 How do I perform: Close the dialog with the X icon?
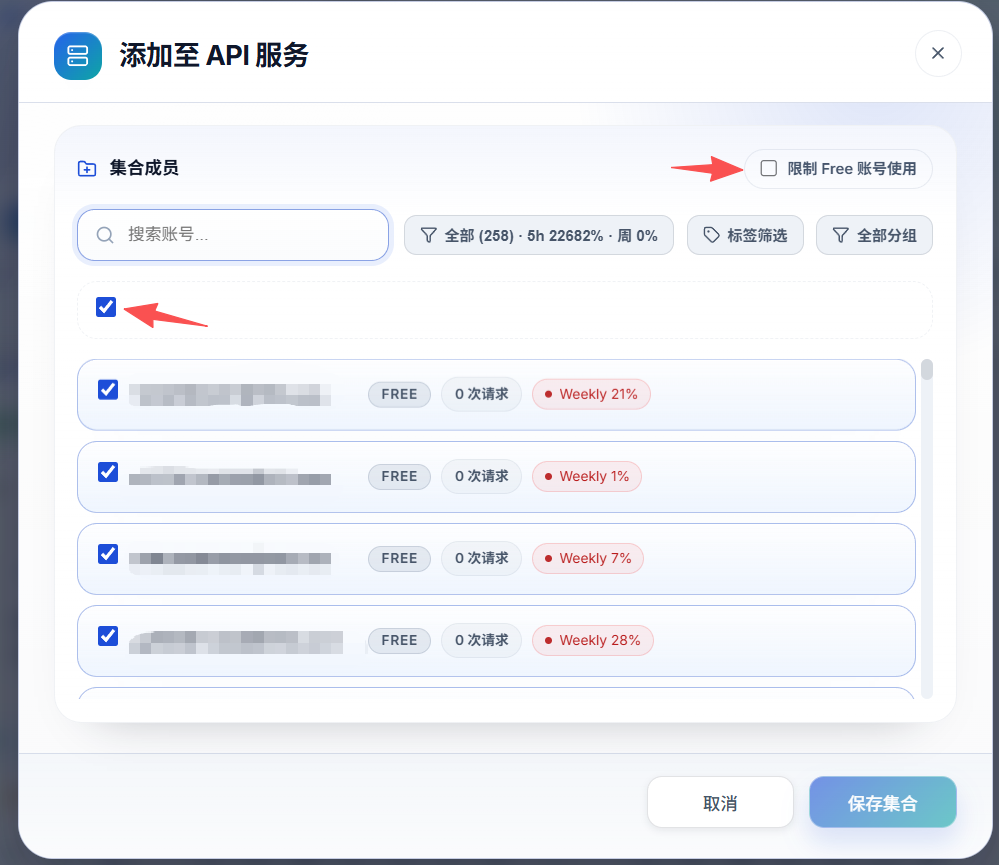pos(938,54)
